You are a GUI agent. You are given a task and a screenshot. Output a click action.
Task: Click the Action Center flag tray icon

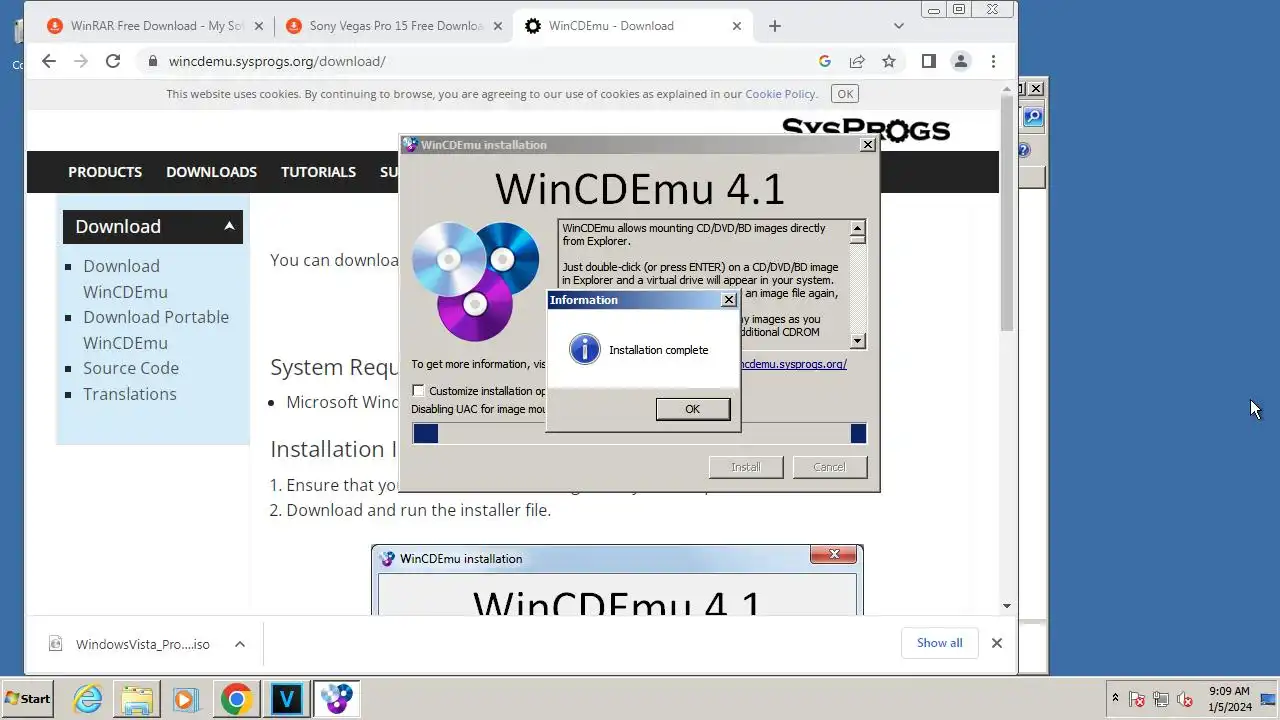[1137, 700]
